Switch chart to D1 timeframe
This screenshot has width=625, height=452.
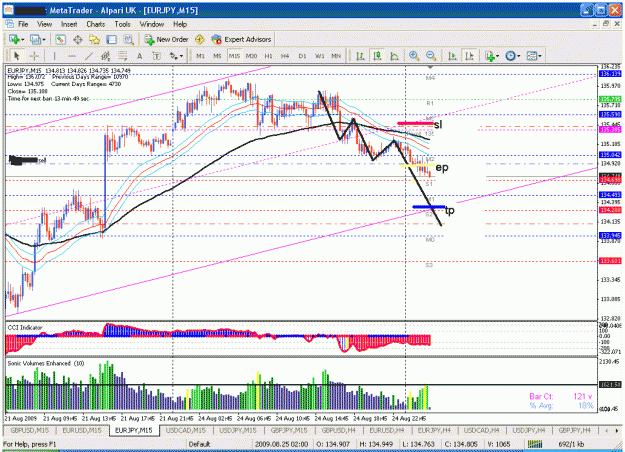point(302,56)
